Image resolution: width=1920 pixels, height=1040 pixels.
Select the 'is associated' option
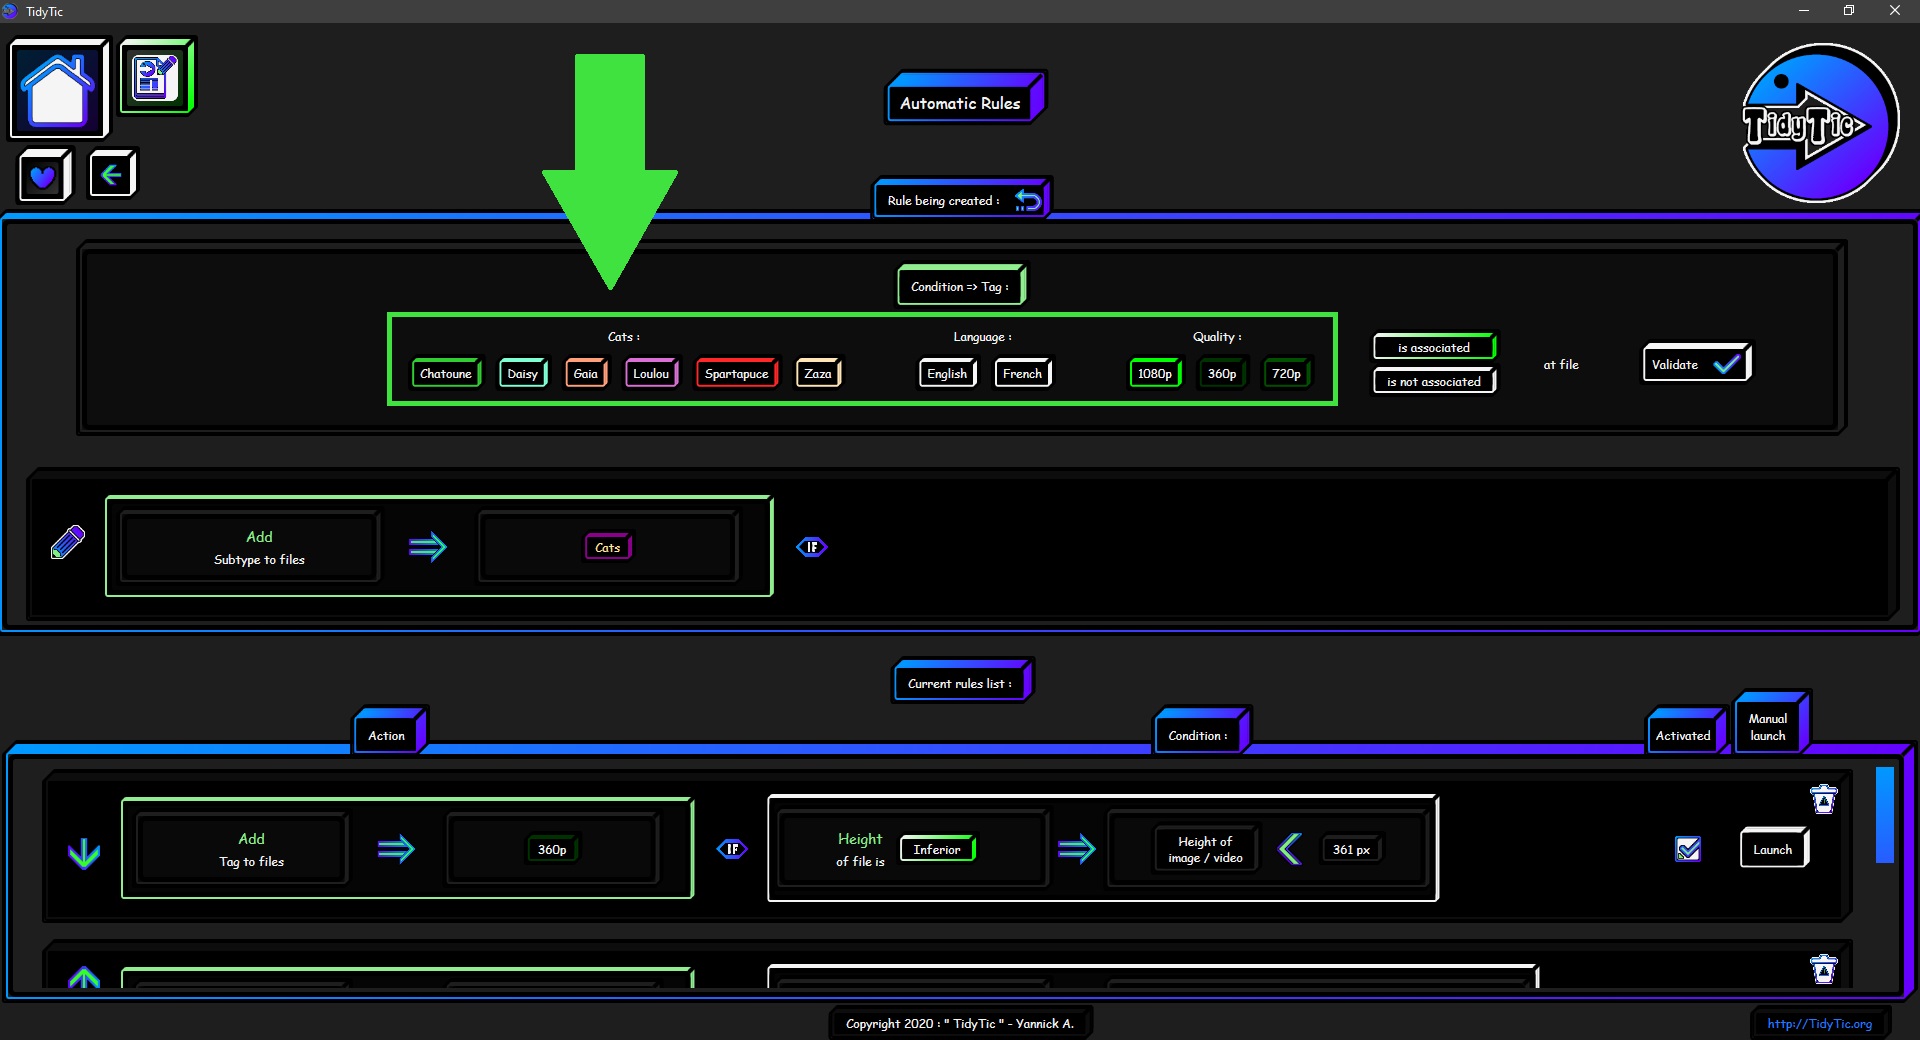click(1433, 347)
